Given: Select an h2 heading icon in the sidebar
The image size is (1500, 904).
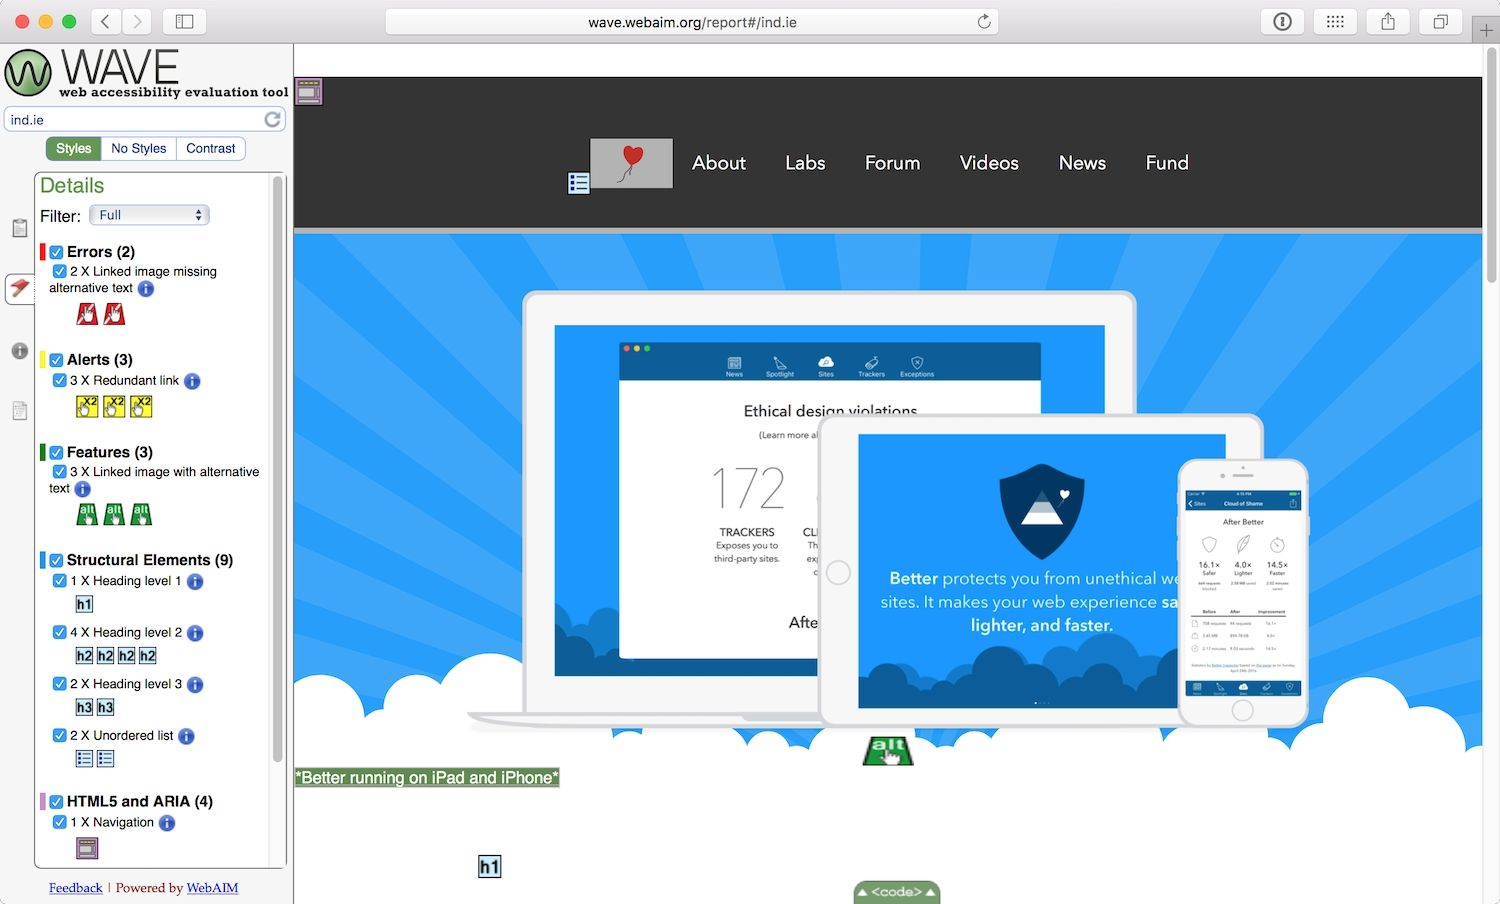Looking at the screenshot, I should (x=83, y=655).
